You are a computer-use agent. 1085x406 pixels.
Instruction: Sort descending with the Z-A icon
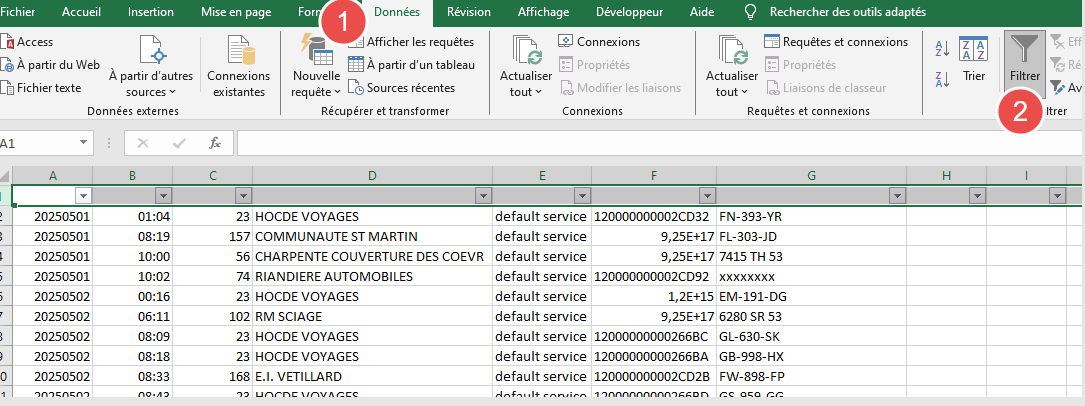click(942, 79)
